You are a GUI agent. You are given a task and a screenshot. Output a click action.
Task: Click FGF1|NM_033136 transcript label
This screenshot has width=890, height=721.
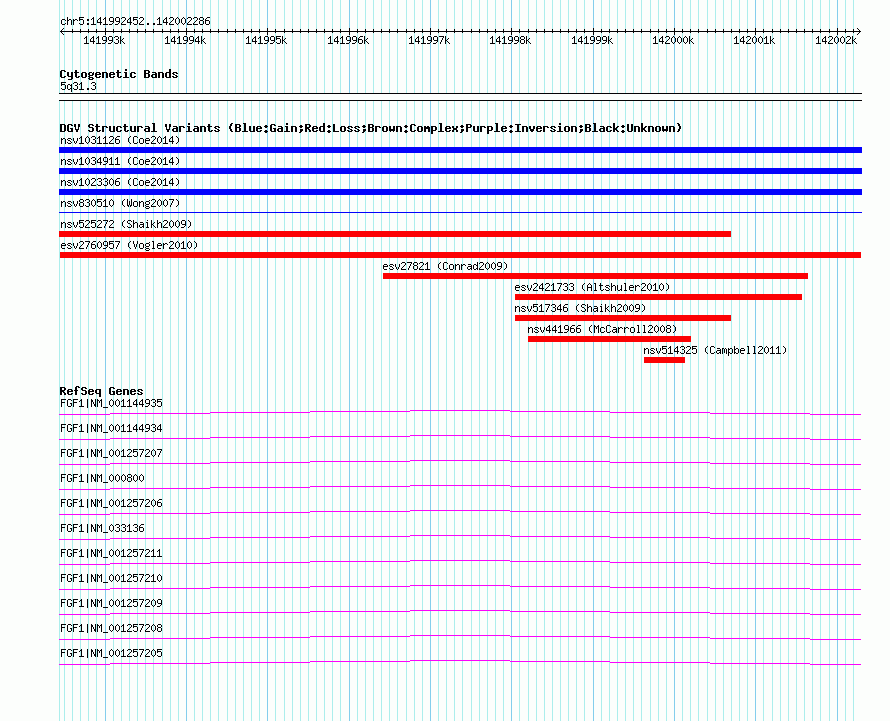pyautogui.click(x=102, y=528)
